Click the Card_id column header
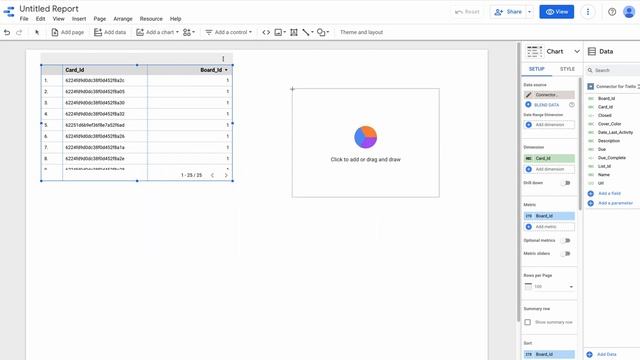 point(75,70)
